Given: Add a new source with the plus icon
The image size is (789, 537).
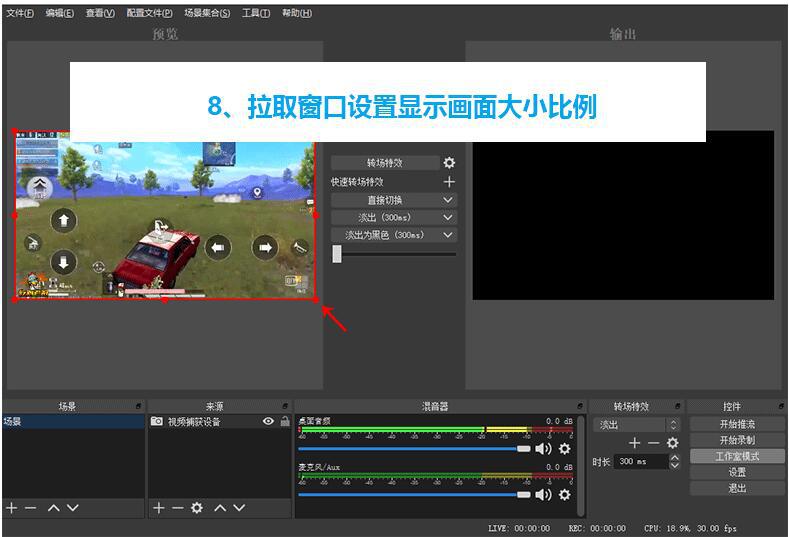Looking at the screenshot, I should tap(159, 508).
